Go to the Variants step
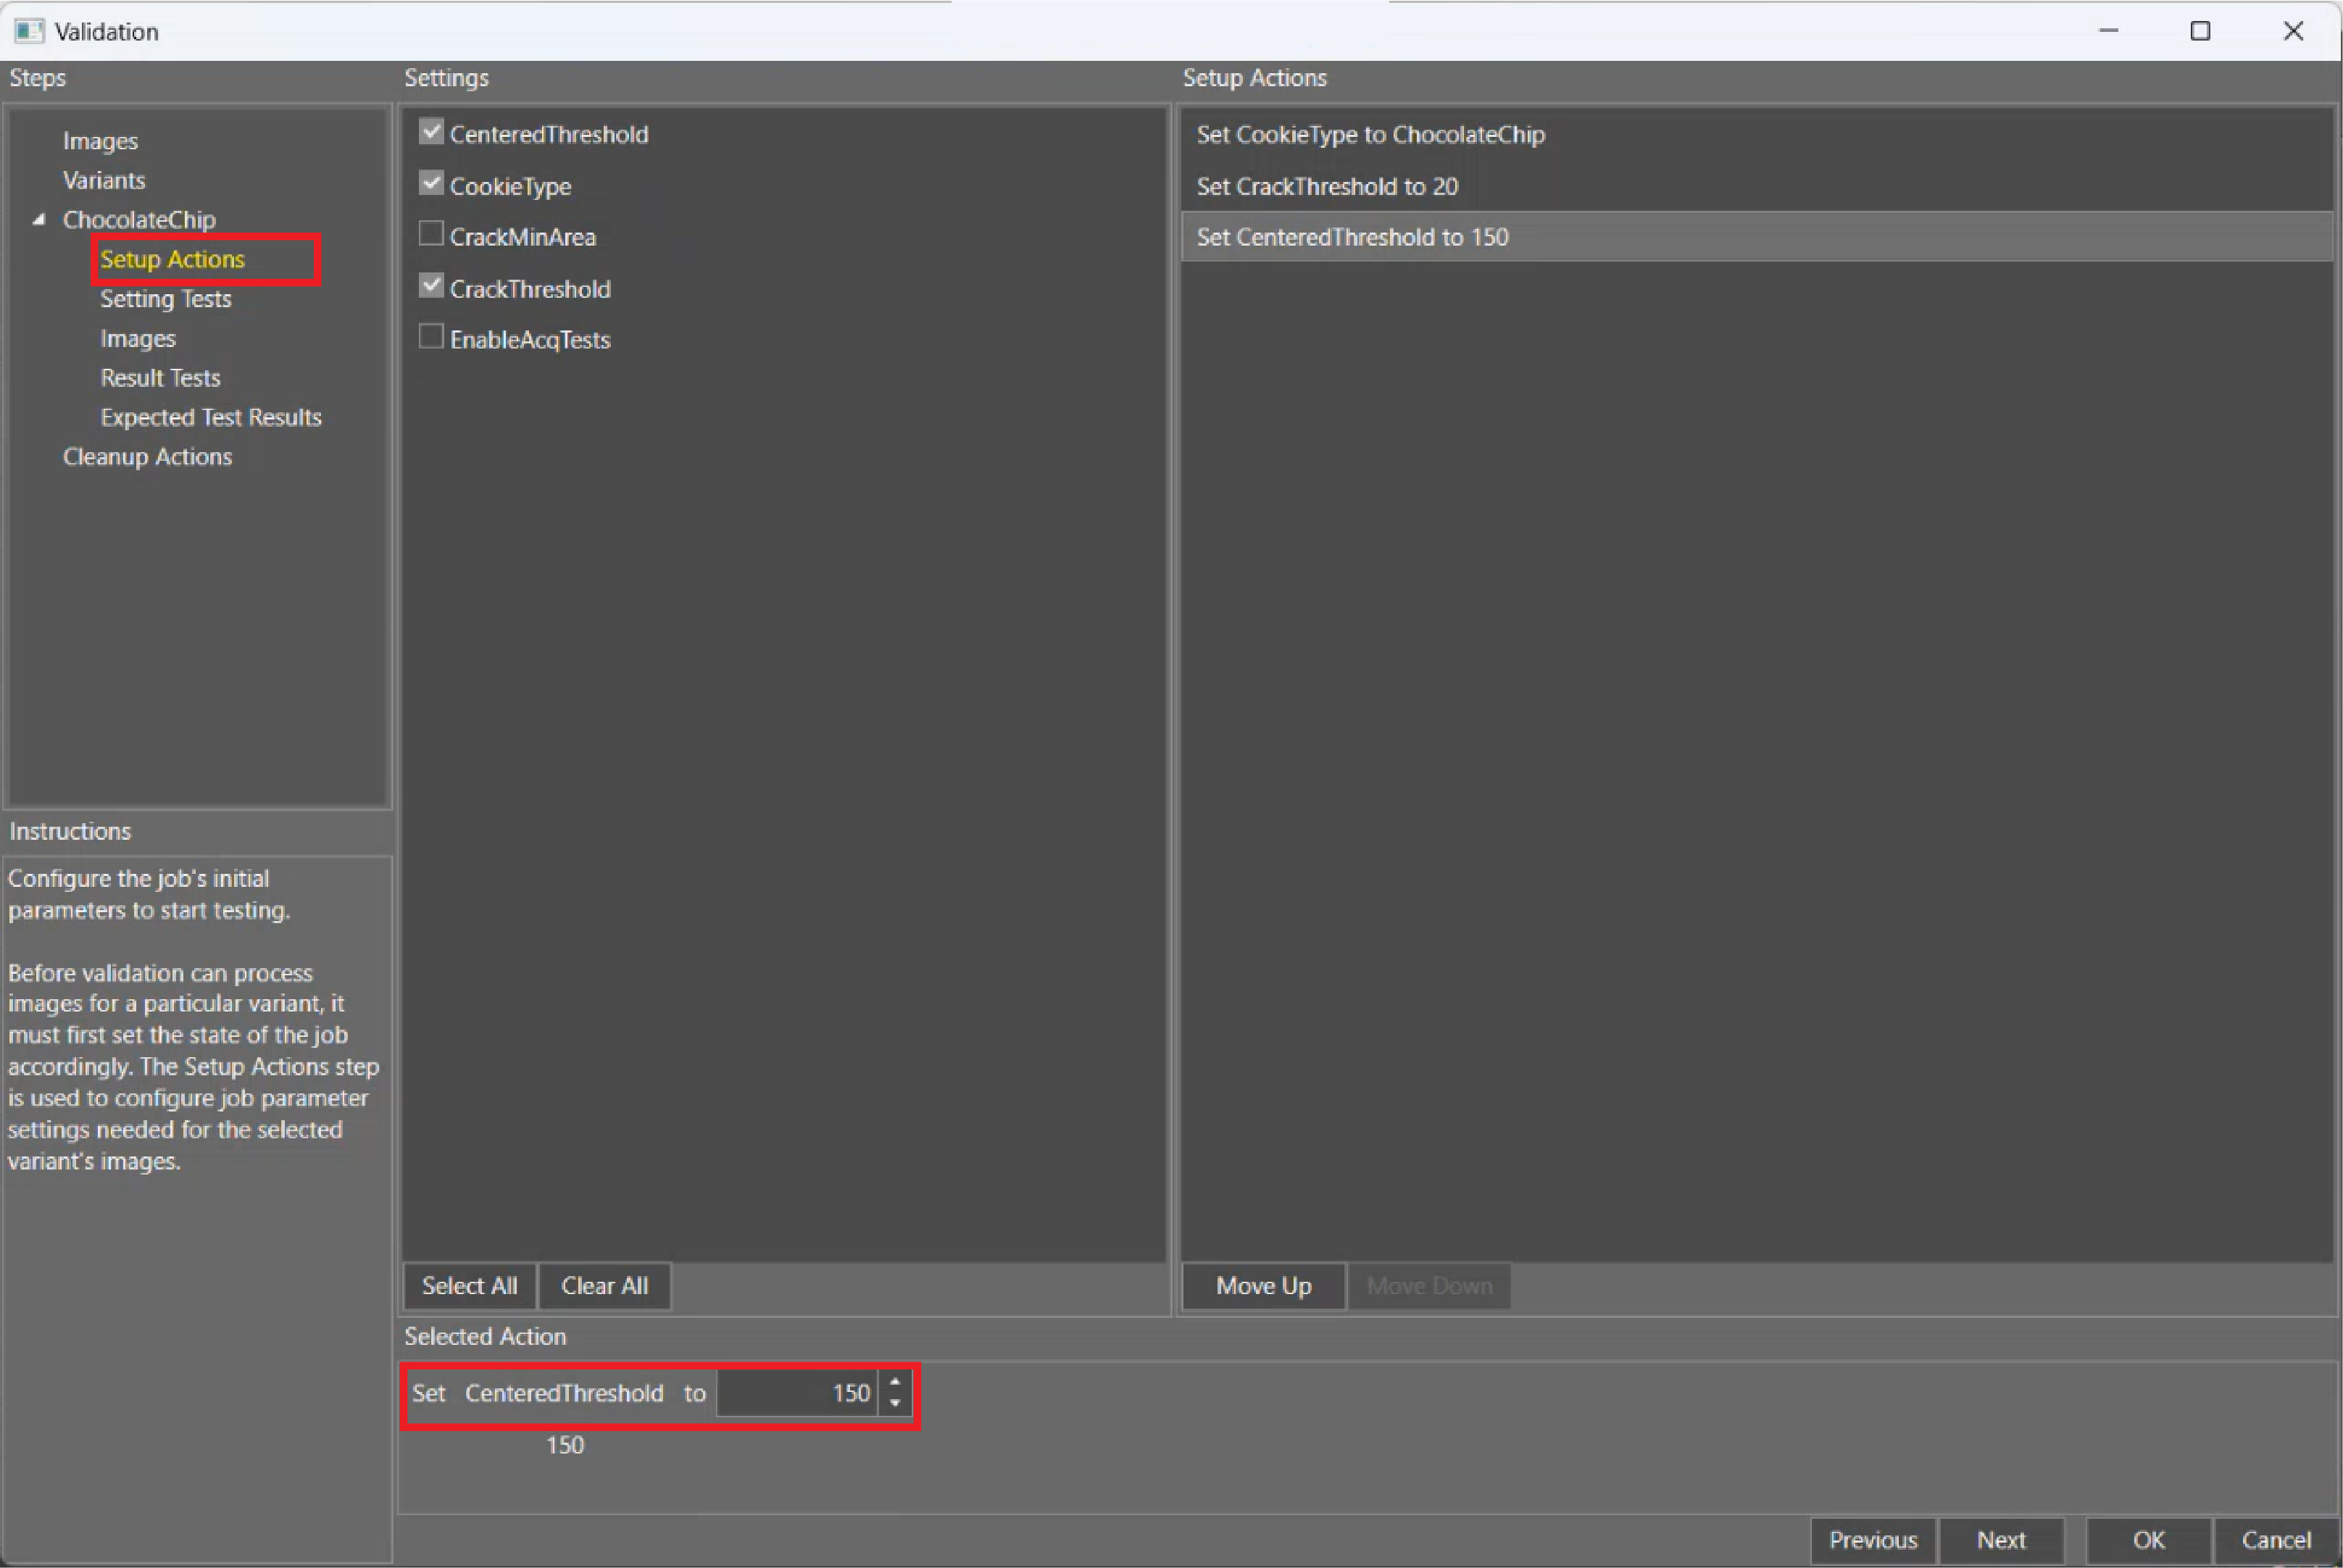Image resolution: width=2343 pixels, height=1568 pixels. tap(104, 180)
